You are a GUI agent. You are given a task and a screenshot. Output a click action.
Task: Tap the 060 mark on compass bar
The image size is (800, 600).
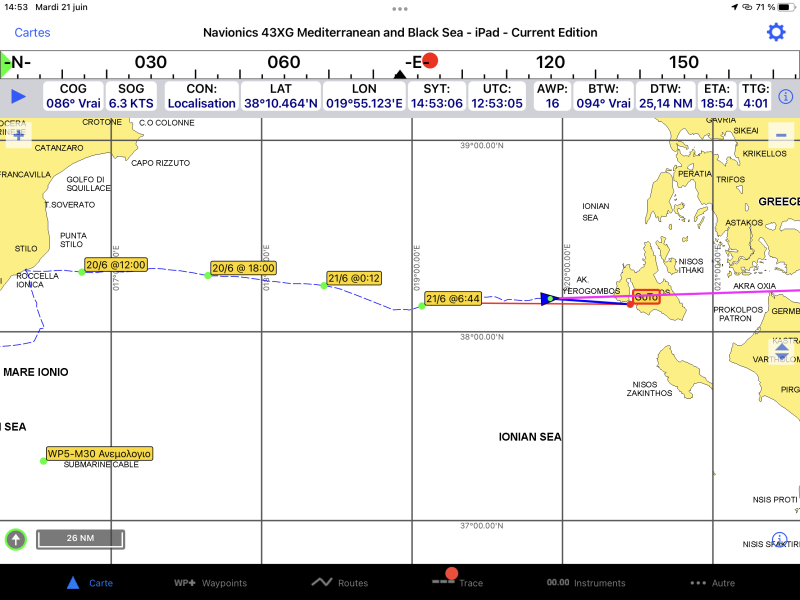pyautogui.click(x=284, y=62)
